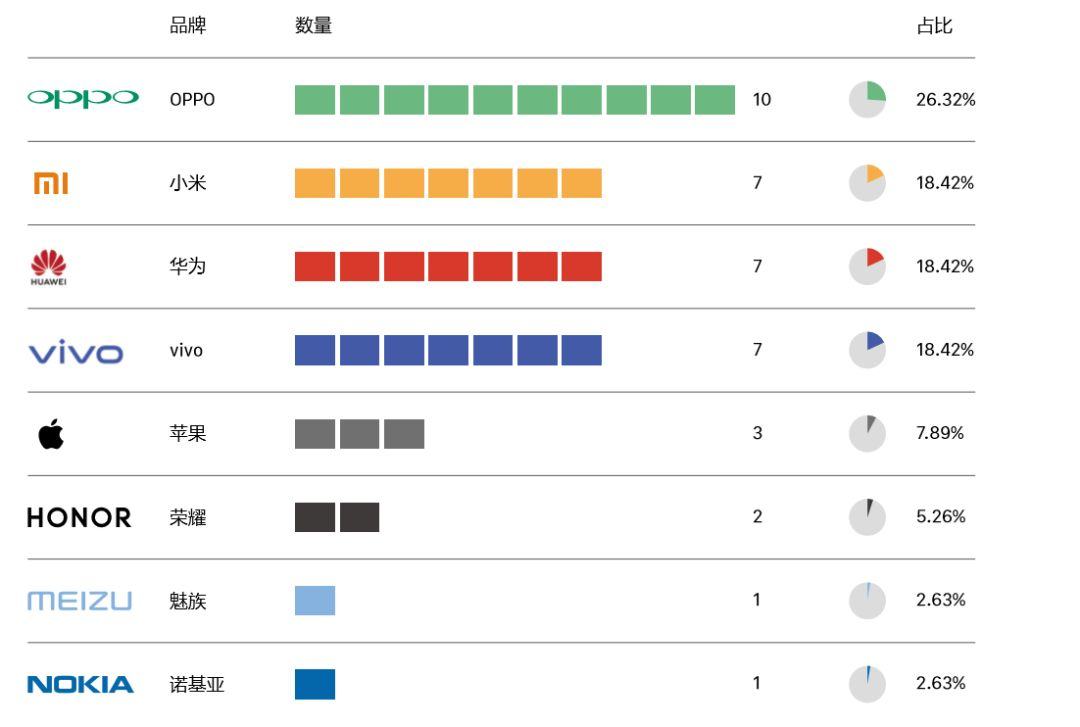Click the 7.89% pie chart for 苹果

(x=867, y=433)
